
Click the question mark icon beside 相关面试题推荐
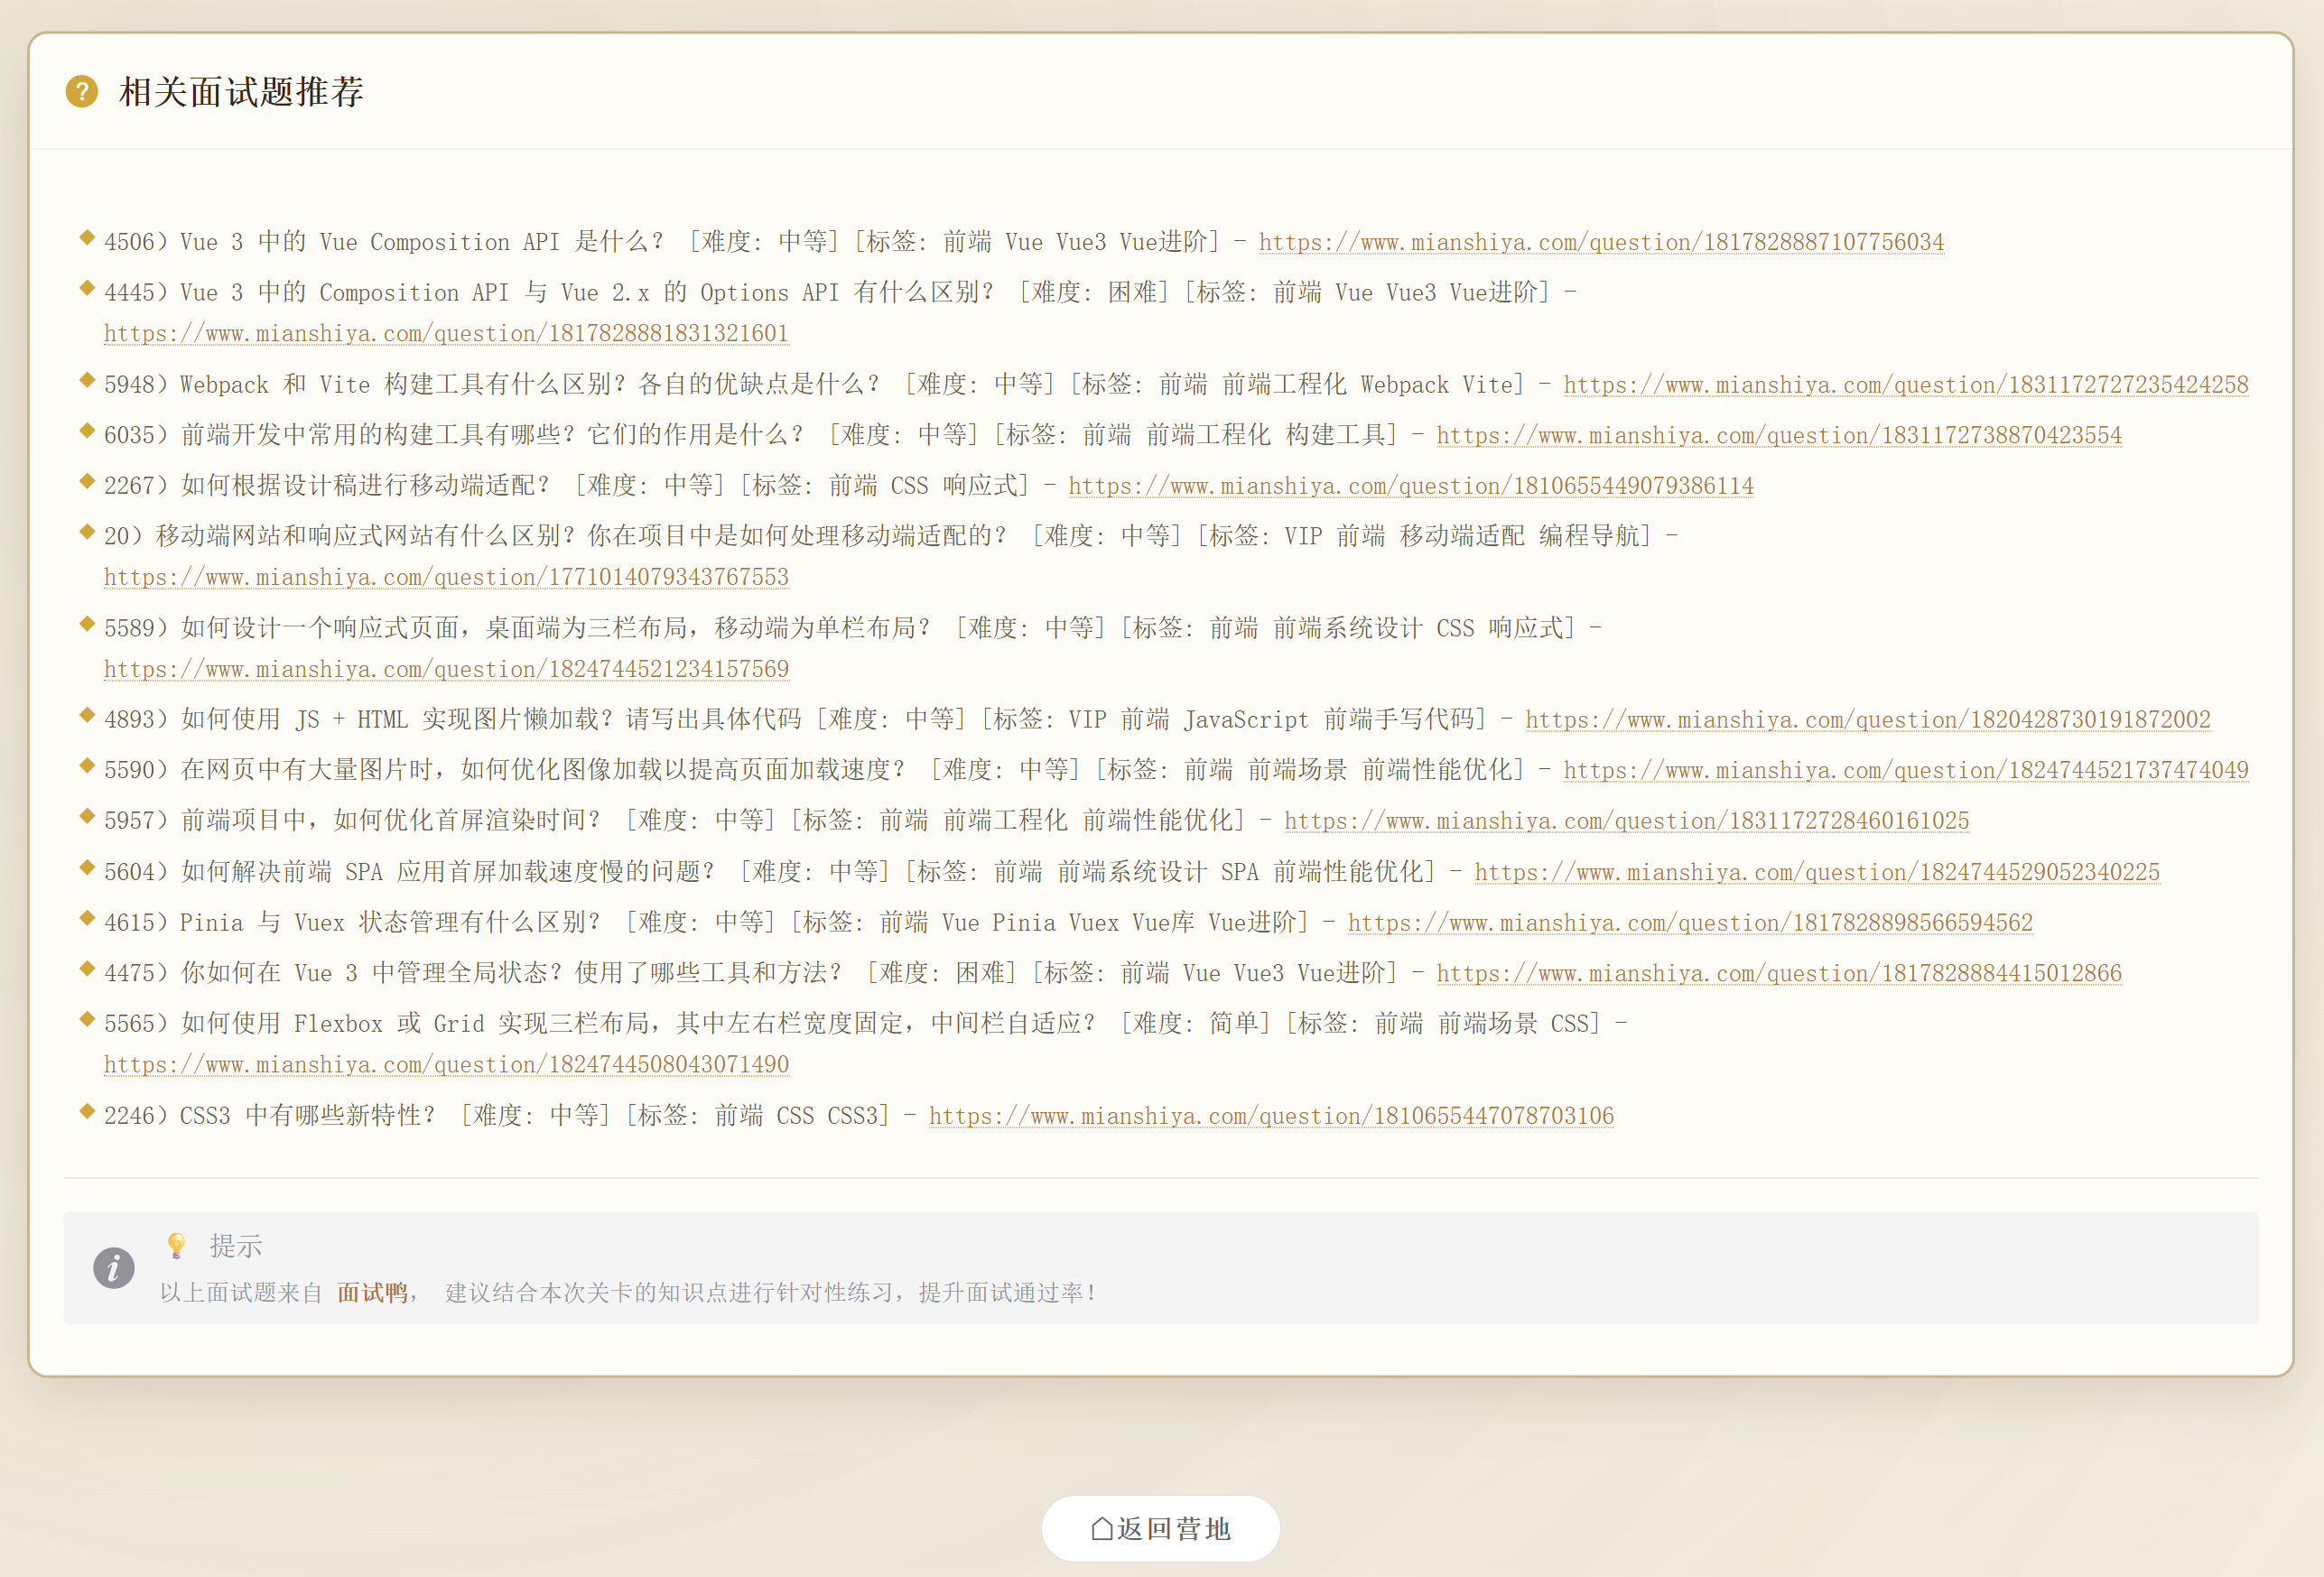point(81,92)
